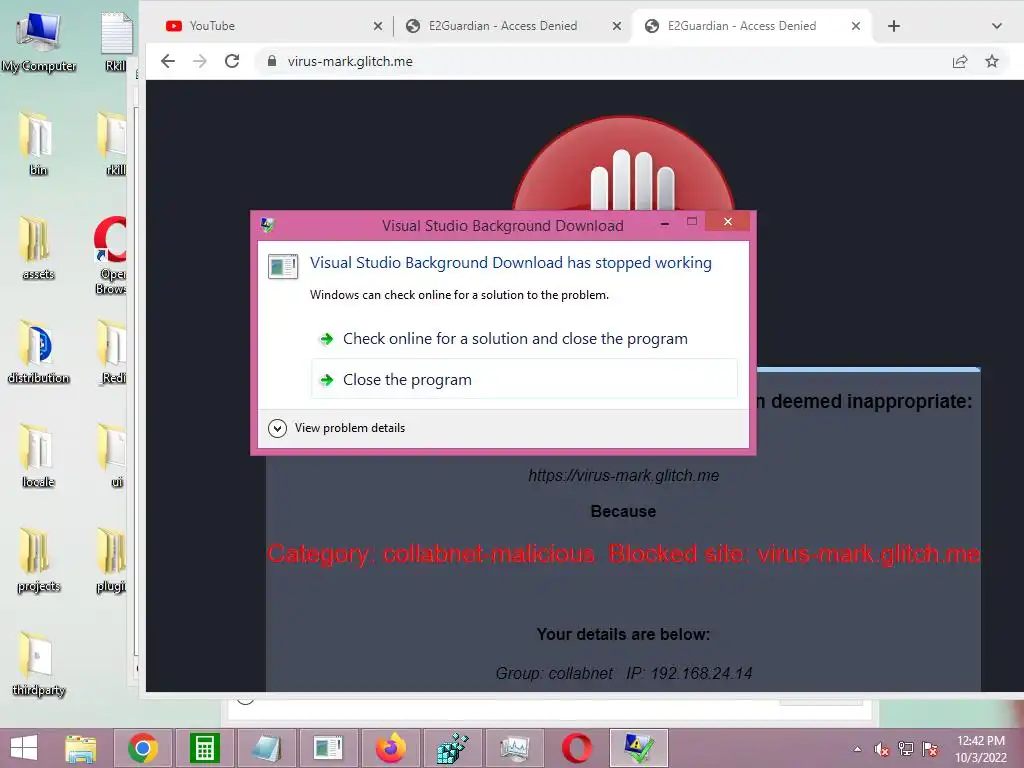Click the IP: 192.168.24.14 text
Image resolution: width=1024 pixels, height=768 pixels.
click(689, 673)
